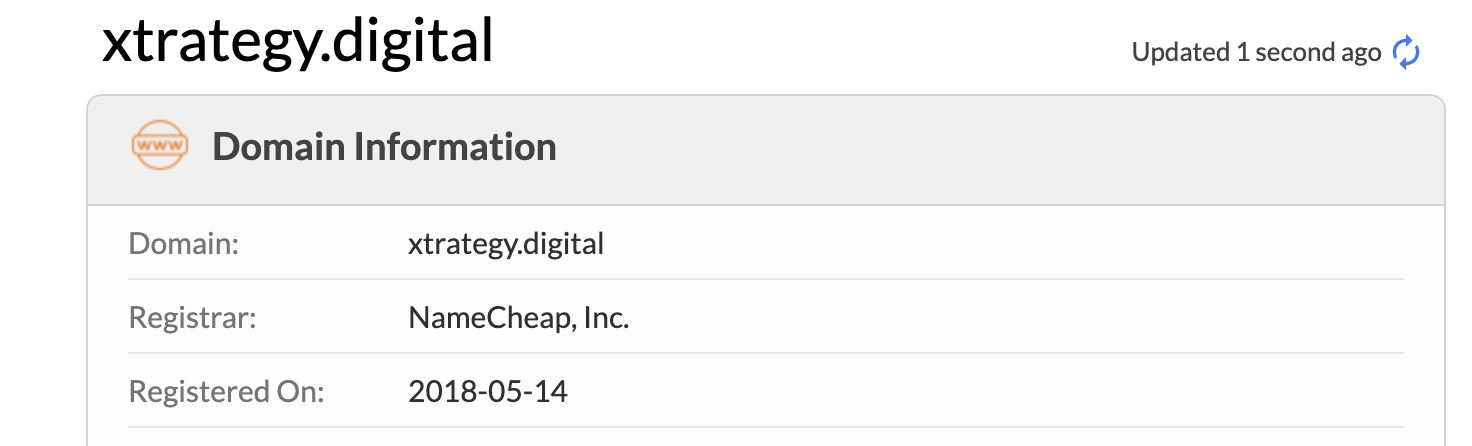
Task: Click the 'Updated 1 second ago' text
Action: (1256, 53)
